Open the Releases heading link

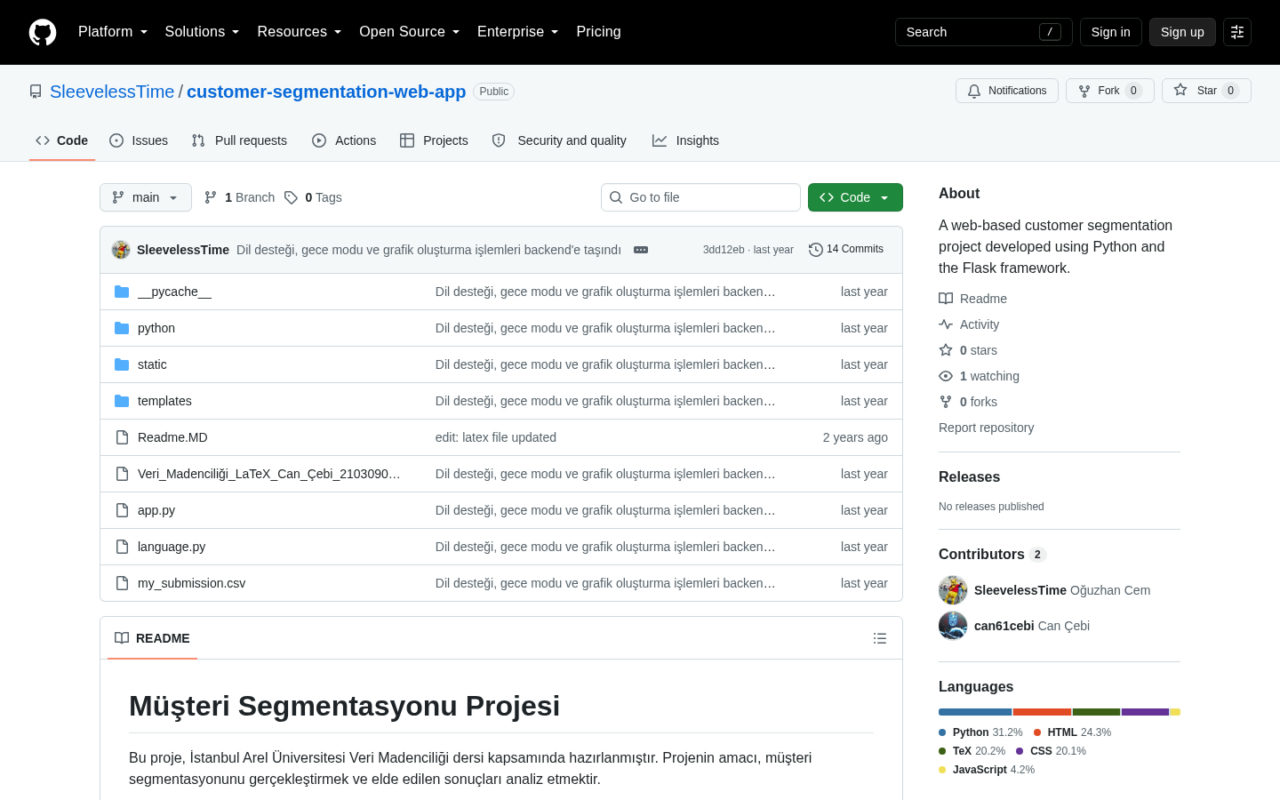[969, 477]
